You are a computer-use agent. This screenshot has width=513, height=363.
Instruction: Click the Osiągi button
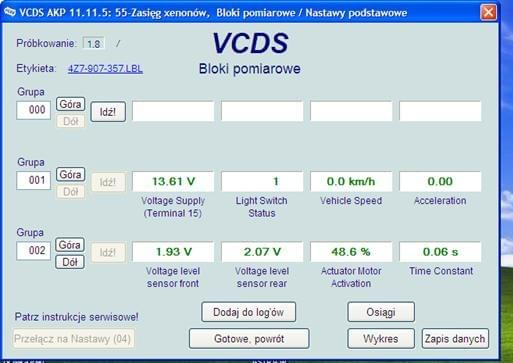point(381,312)
